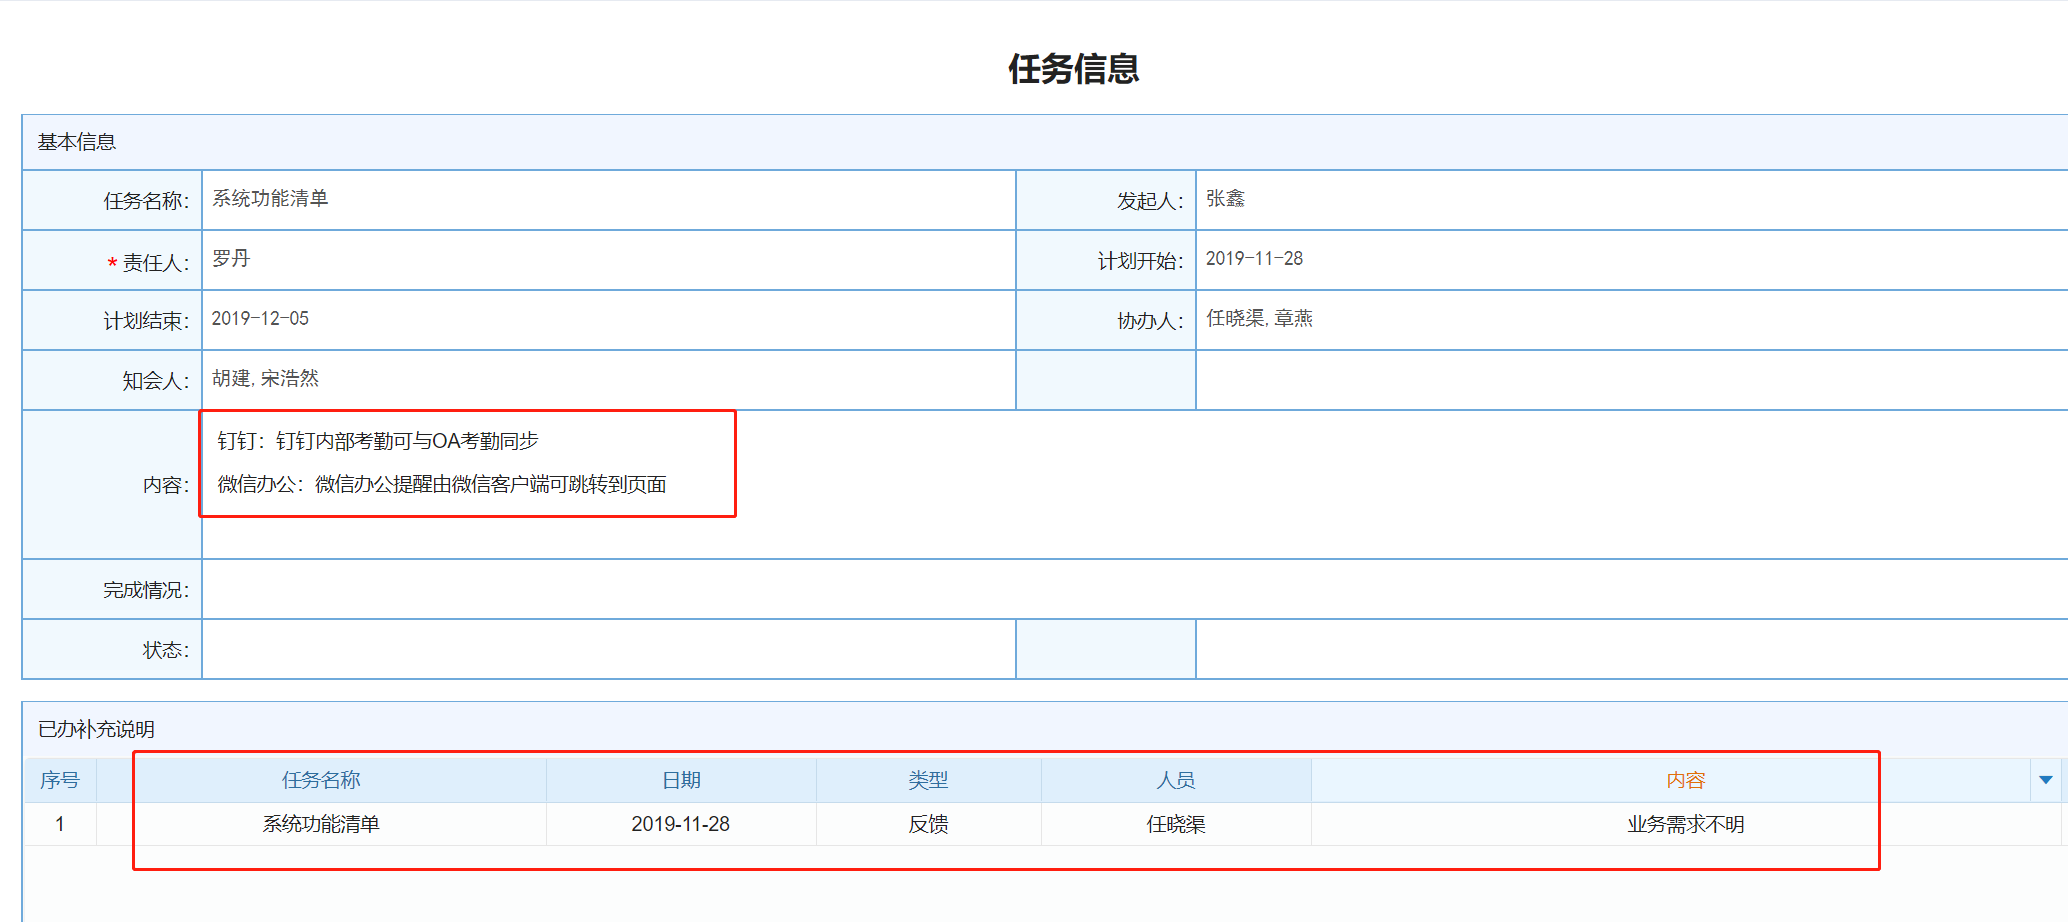Select the 发起人 field showing 张鑫
The image size is (2068, 922).
pyautogui.click(x=1630, y=200)
